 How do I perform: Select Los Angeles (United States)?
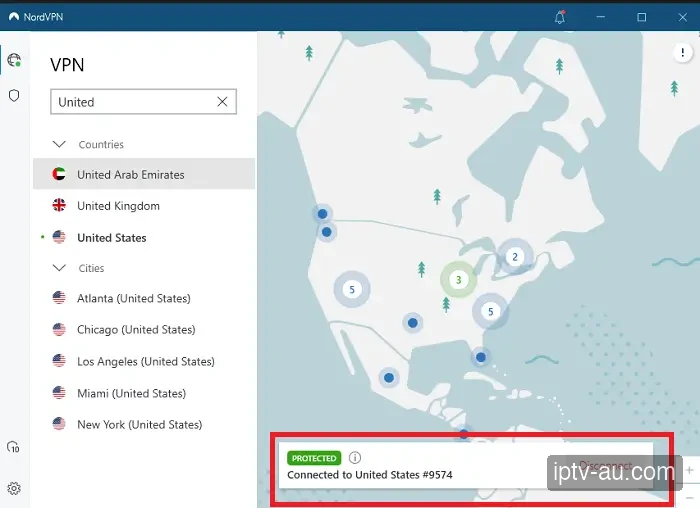(x=144, y=361)
